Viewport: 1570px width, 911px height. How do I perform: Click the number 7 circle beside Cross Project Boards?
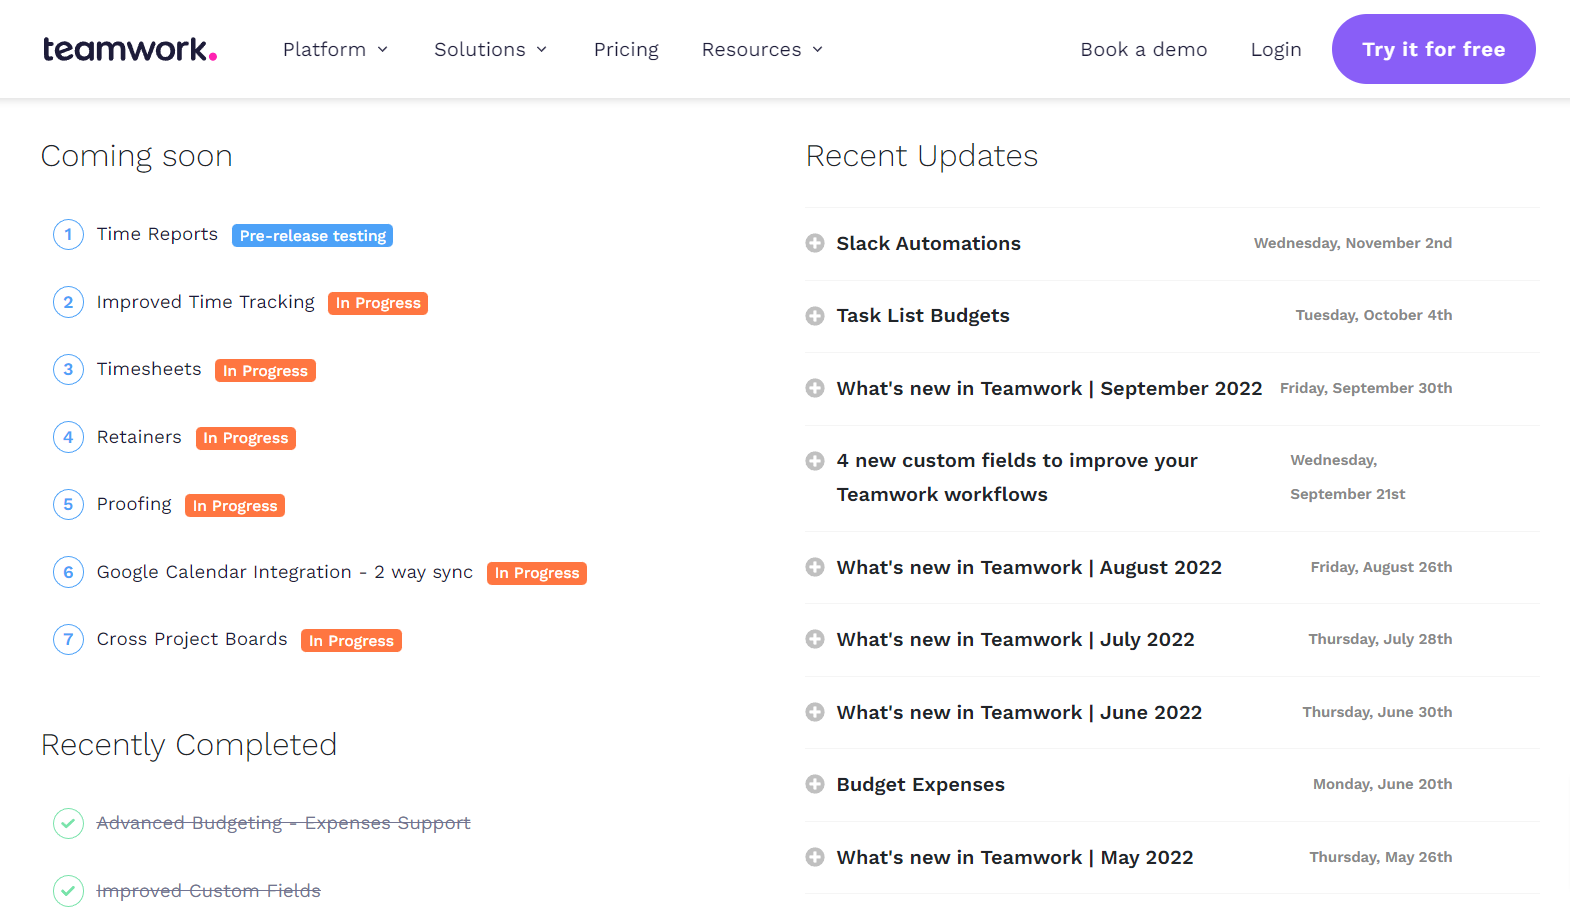point(68,640)
